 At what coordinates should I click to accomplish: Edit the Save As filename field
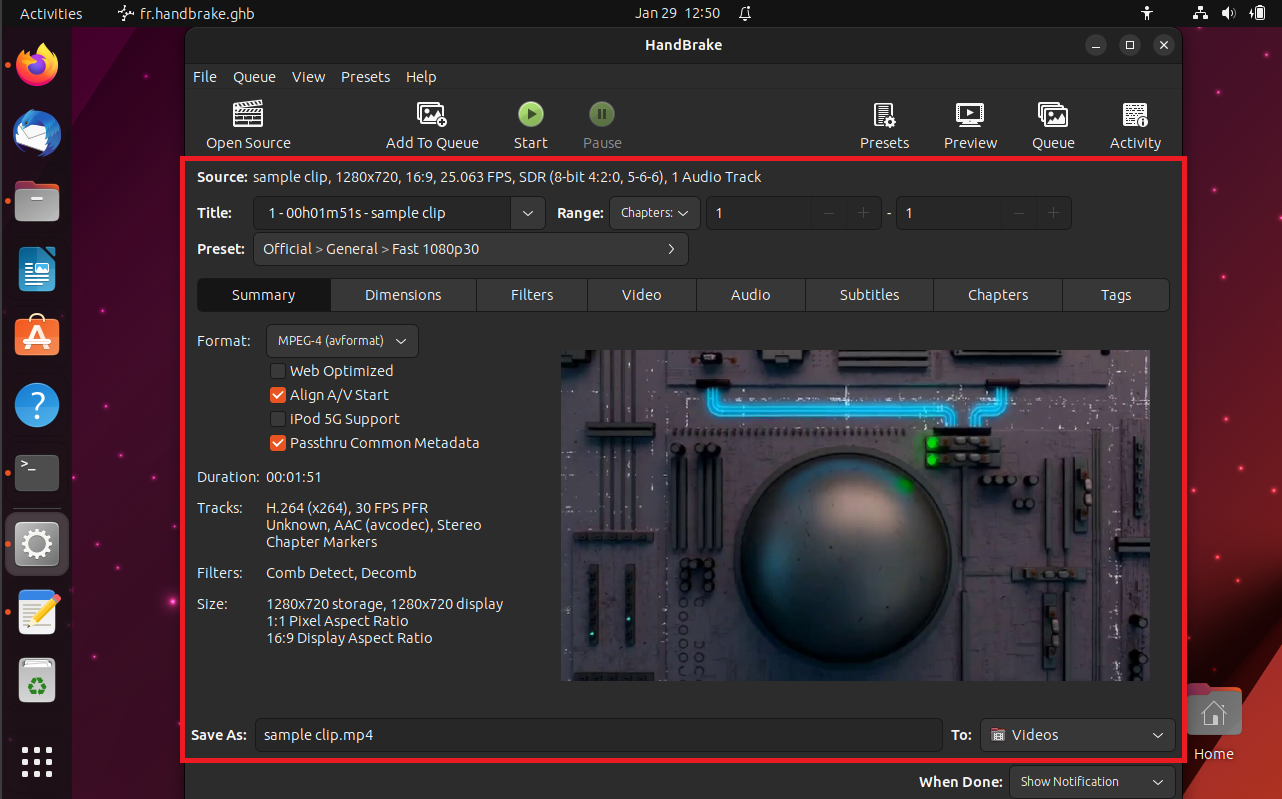tap(598, 735)
